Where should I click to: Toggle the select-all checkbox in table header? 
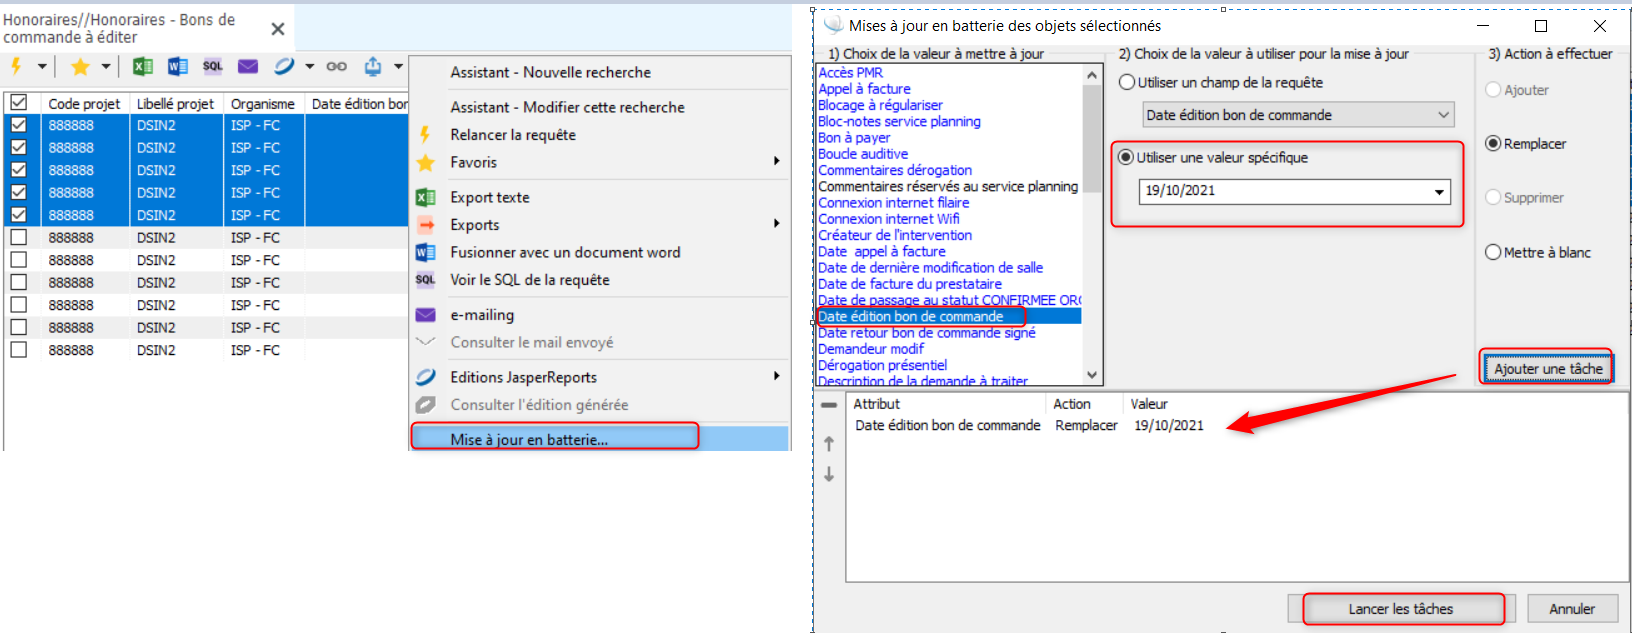18,103
